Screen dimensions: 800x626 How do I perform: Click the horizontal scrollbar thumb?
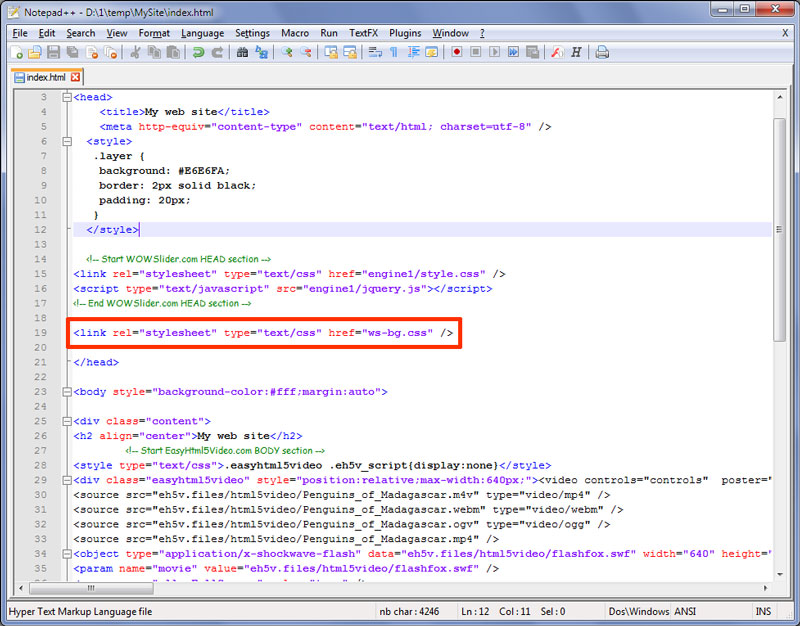[91, 588]
